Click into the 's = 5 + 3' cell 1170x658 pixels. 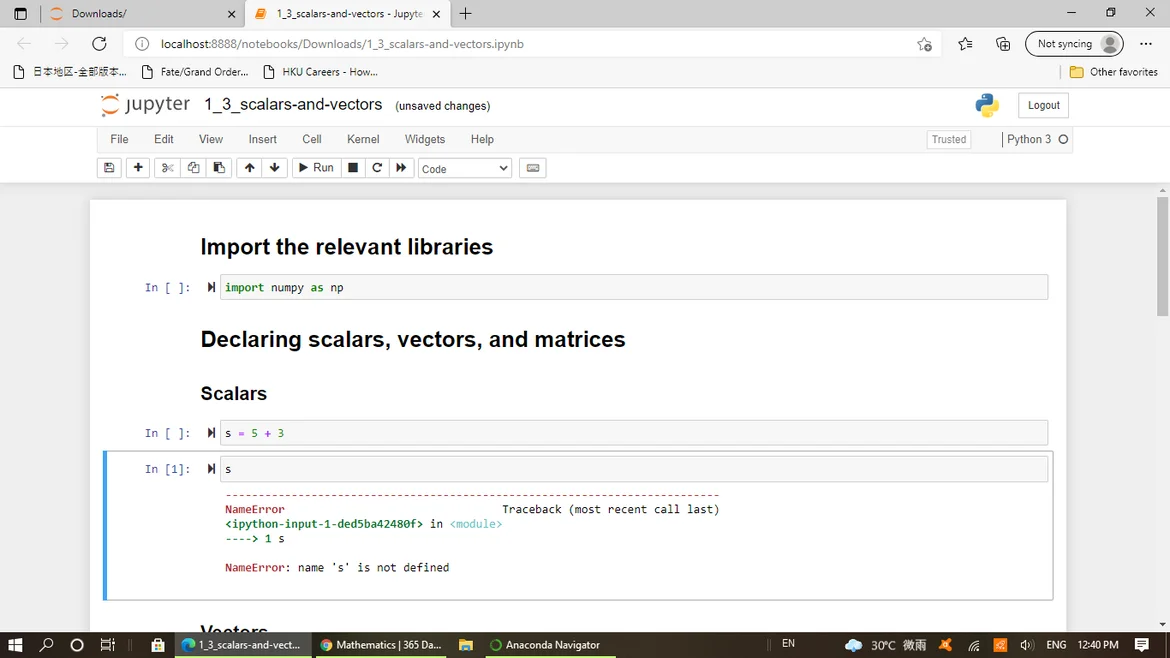tap(630, 433)
